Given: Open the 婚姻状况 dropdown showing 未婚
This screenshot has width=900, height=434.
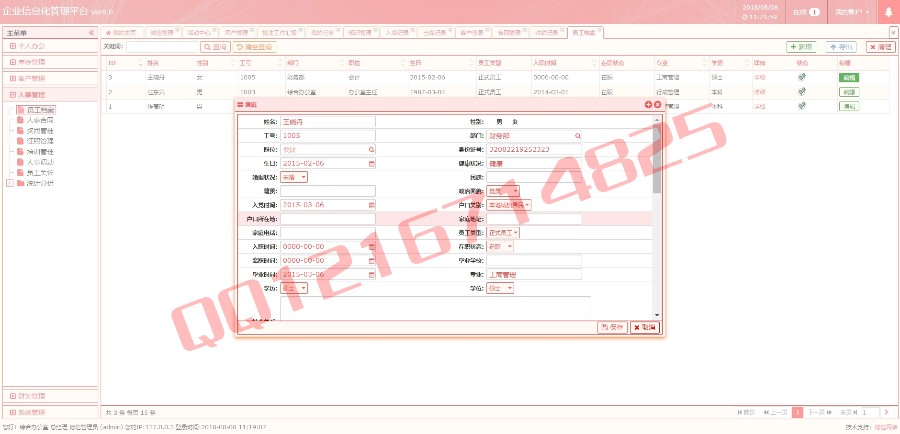Looking at the screenshot, I should (294, 177).
